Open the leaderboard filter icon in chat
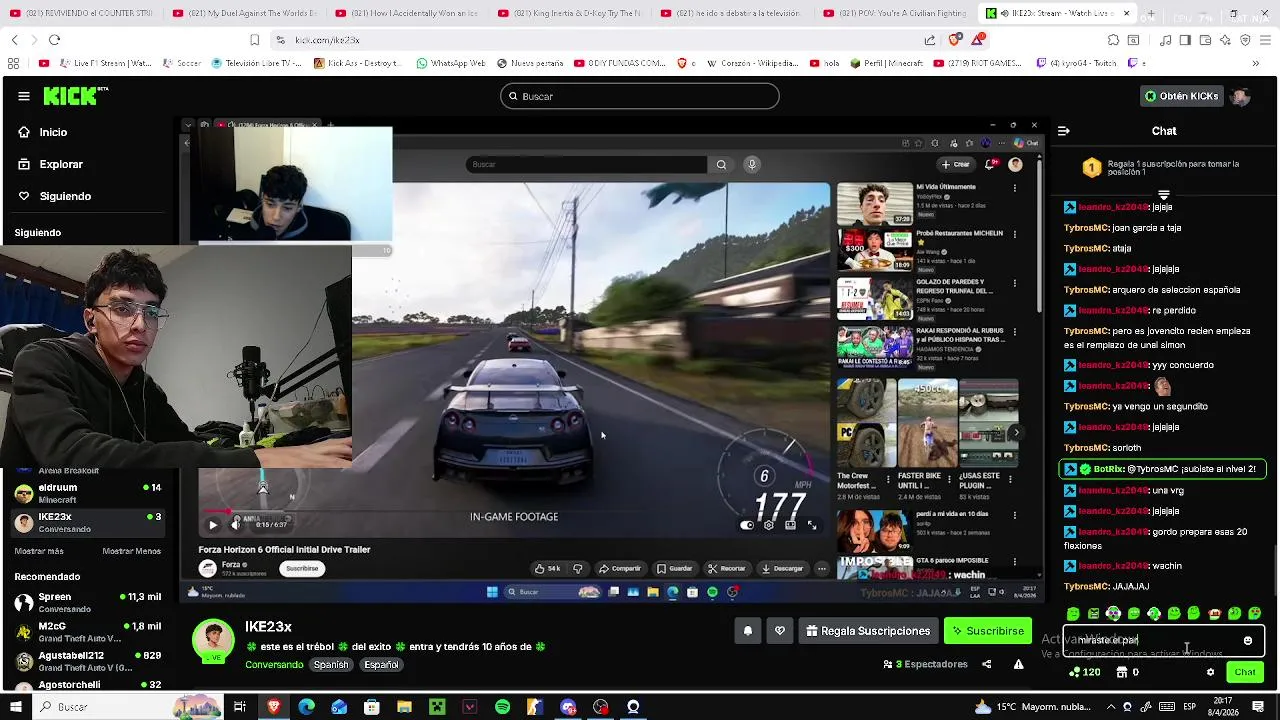Viewport: 1280px width, 720px height. [x=1164, y=195]
